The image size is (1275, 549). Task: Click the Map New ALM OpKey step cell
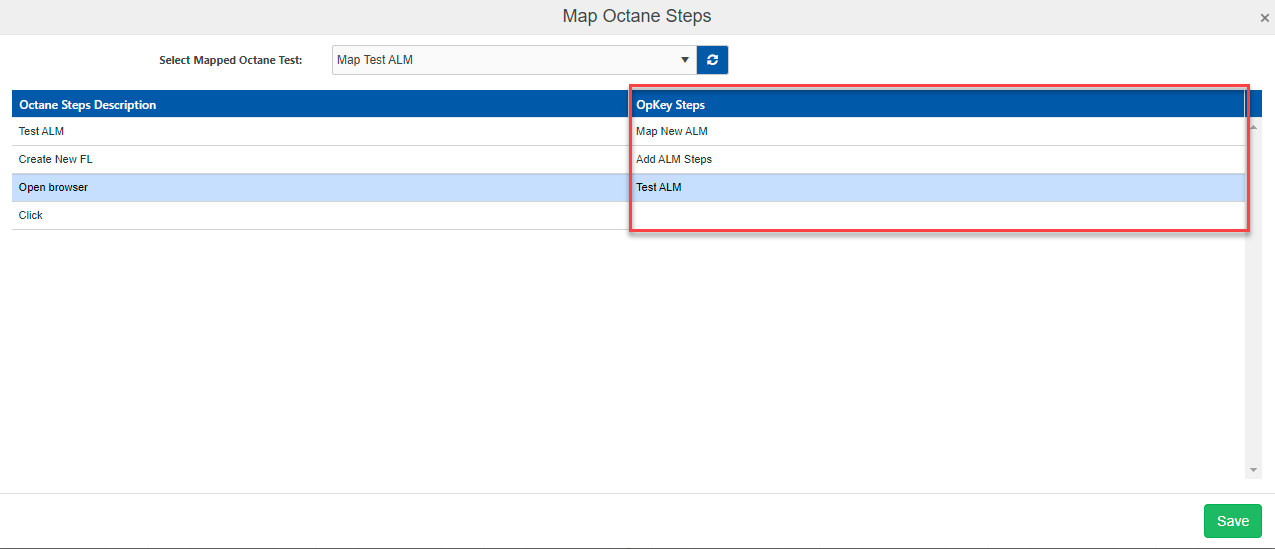pyautogui.click(x=672, y=131)
